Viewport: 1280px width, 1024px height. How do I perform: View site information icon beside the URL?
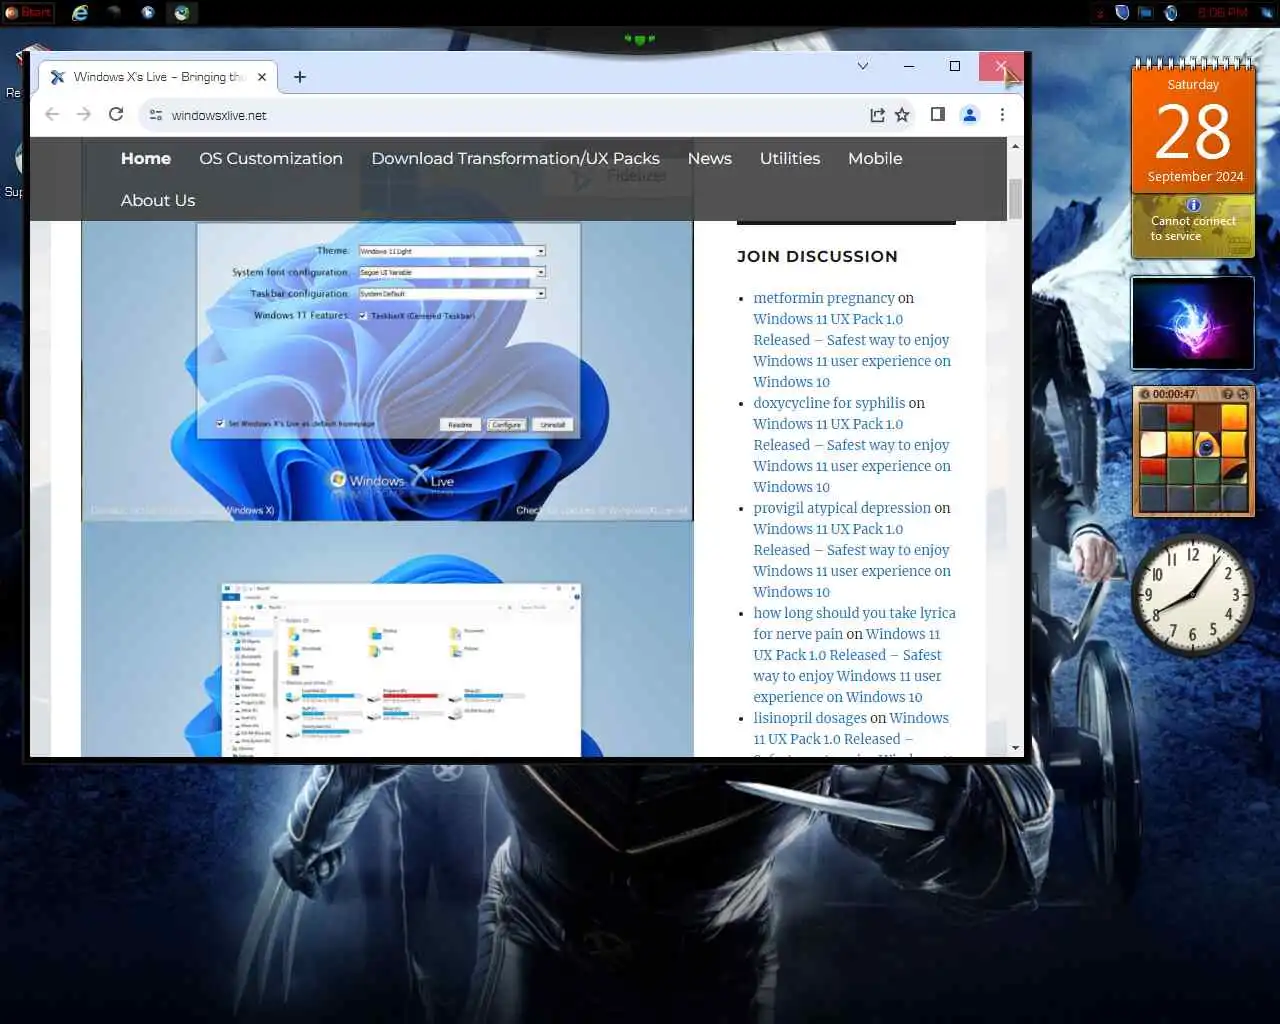tap(156, 115)
